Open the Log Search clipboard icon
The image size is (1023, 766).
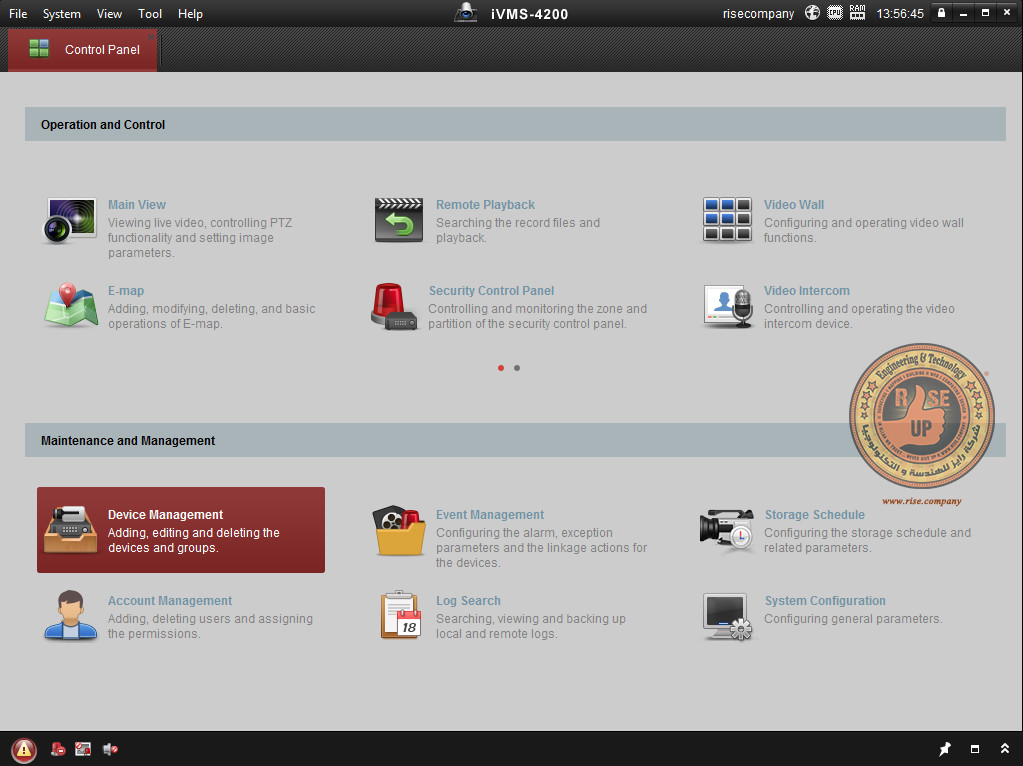coord(401,615)
